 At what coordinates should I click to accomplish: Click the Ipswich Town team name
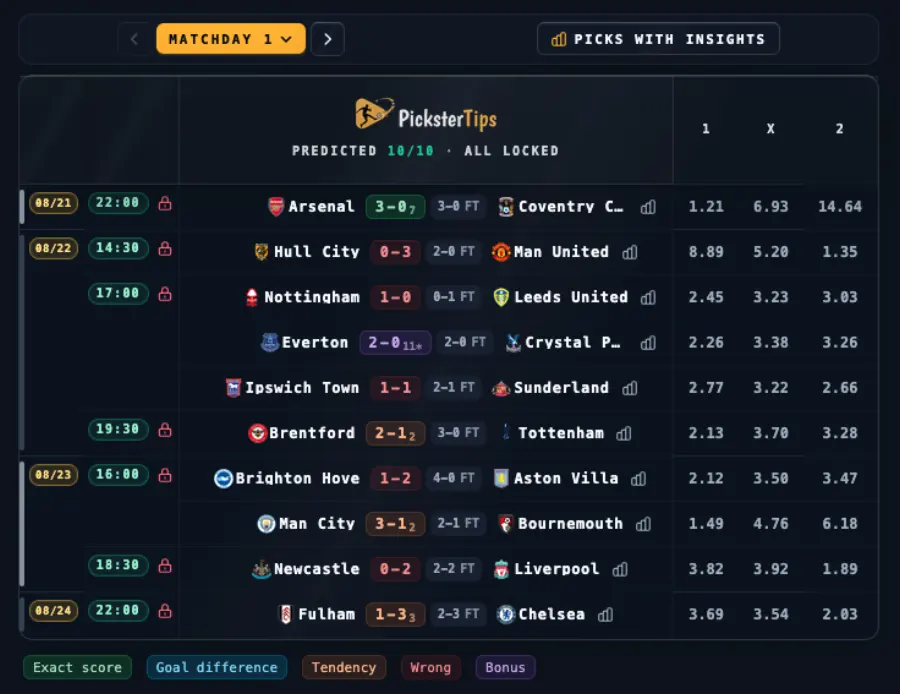tap(302, 388)
